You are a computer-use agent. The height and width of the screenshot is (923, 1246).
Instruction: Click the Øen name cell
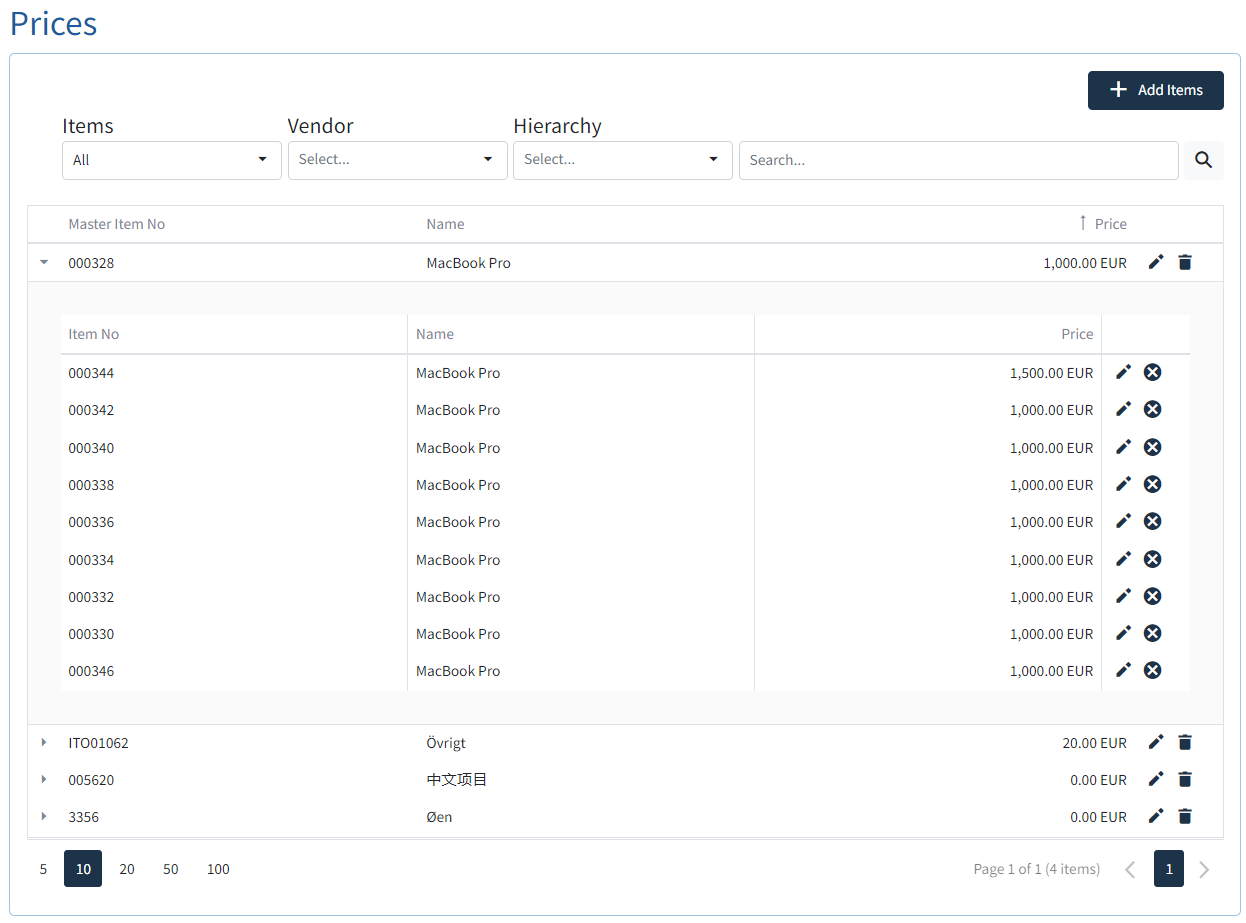point(439,817)
